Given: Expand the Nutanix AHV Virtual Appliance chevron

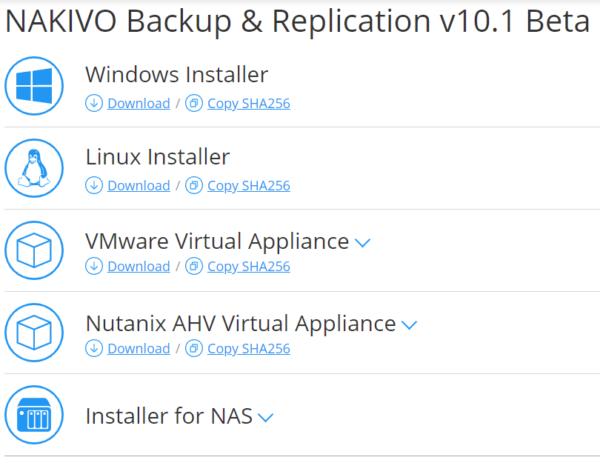Looking at the screenshot, I should pos(408,325).
